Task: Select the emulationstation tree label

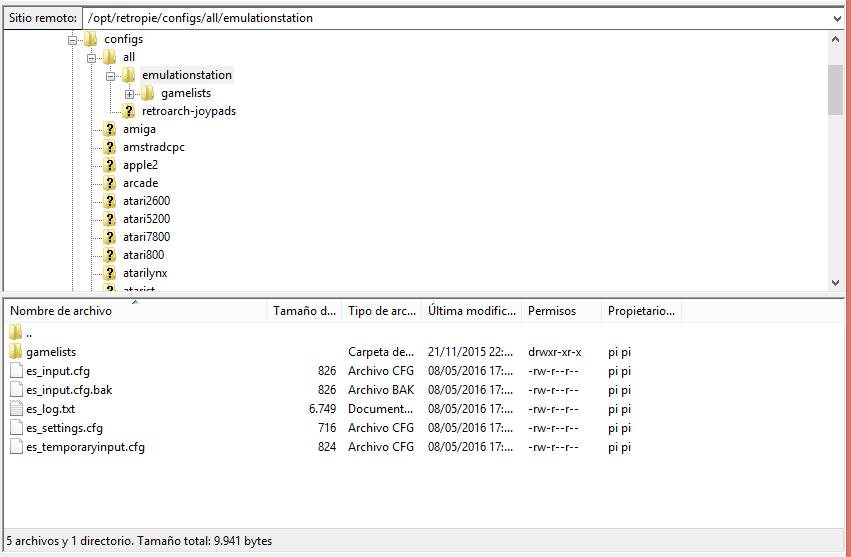Action: pos(187,75)
